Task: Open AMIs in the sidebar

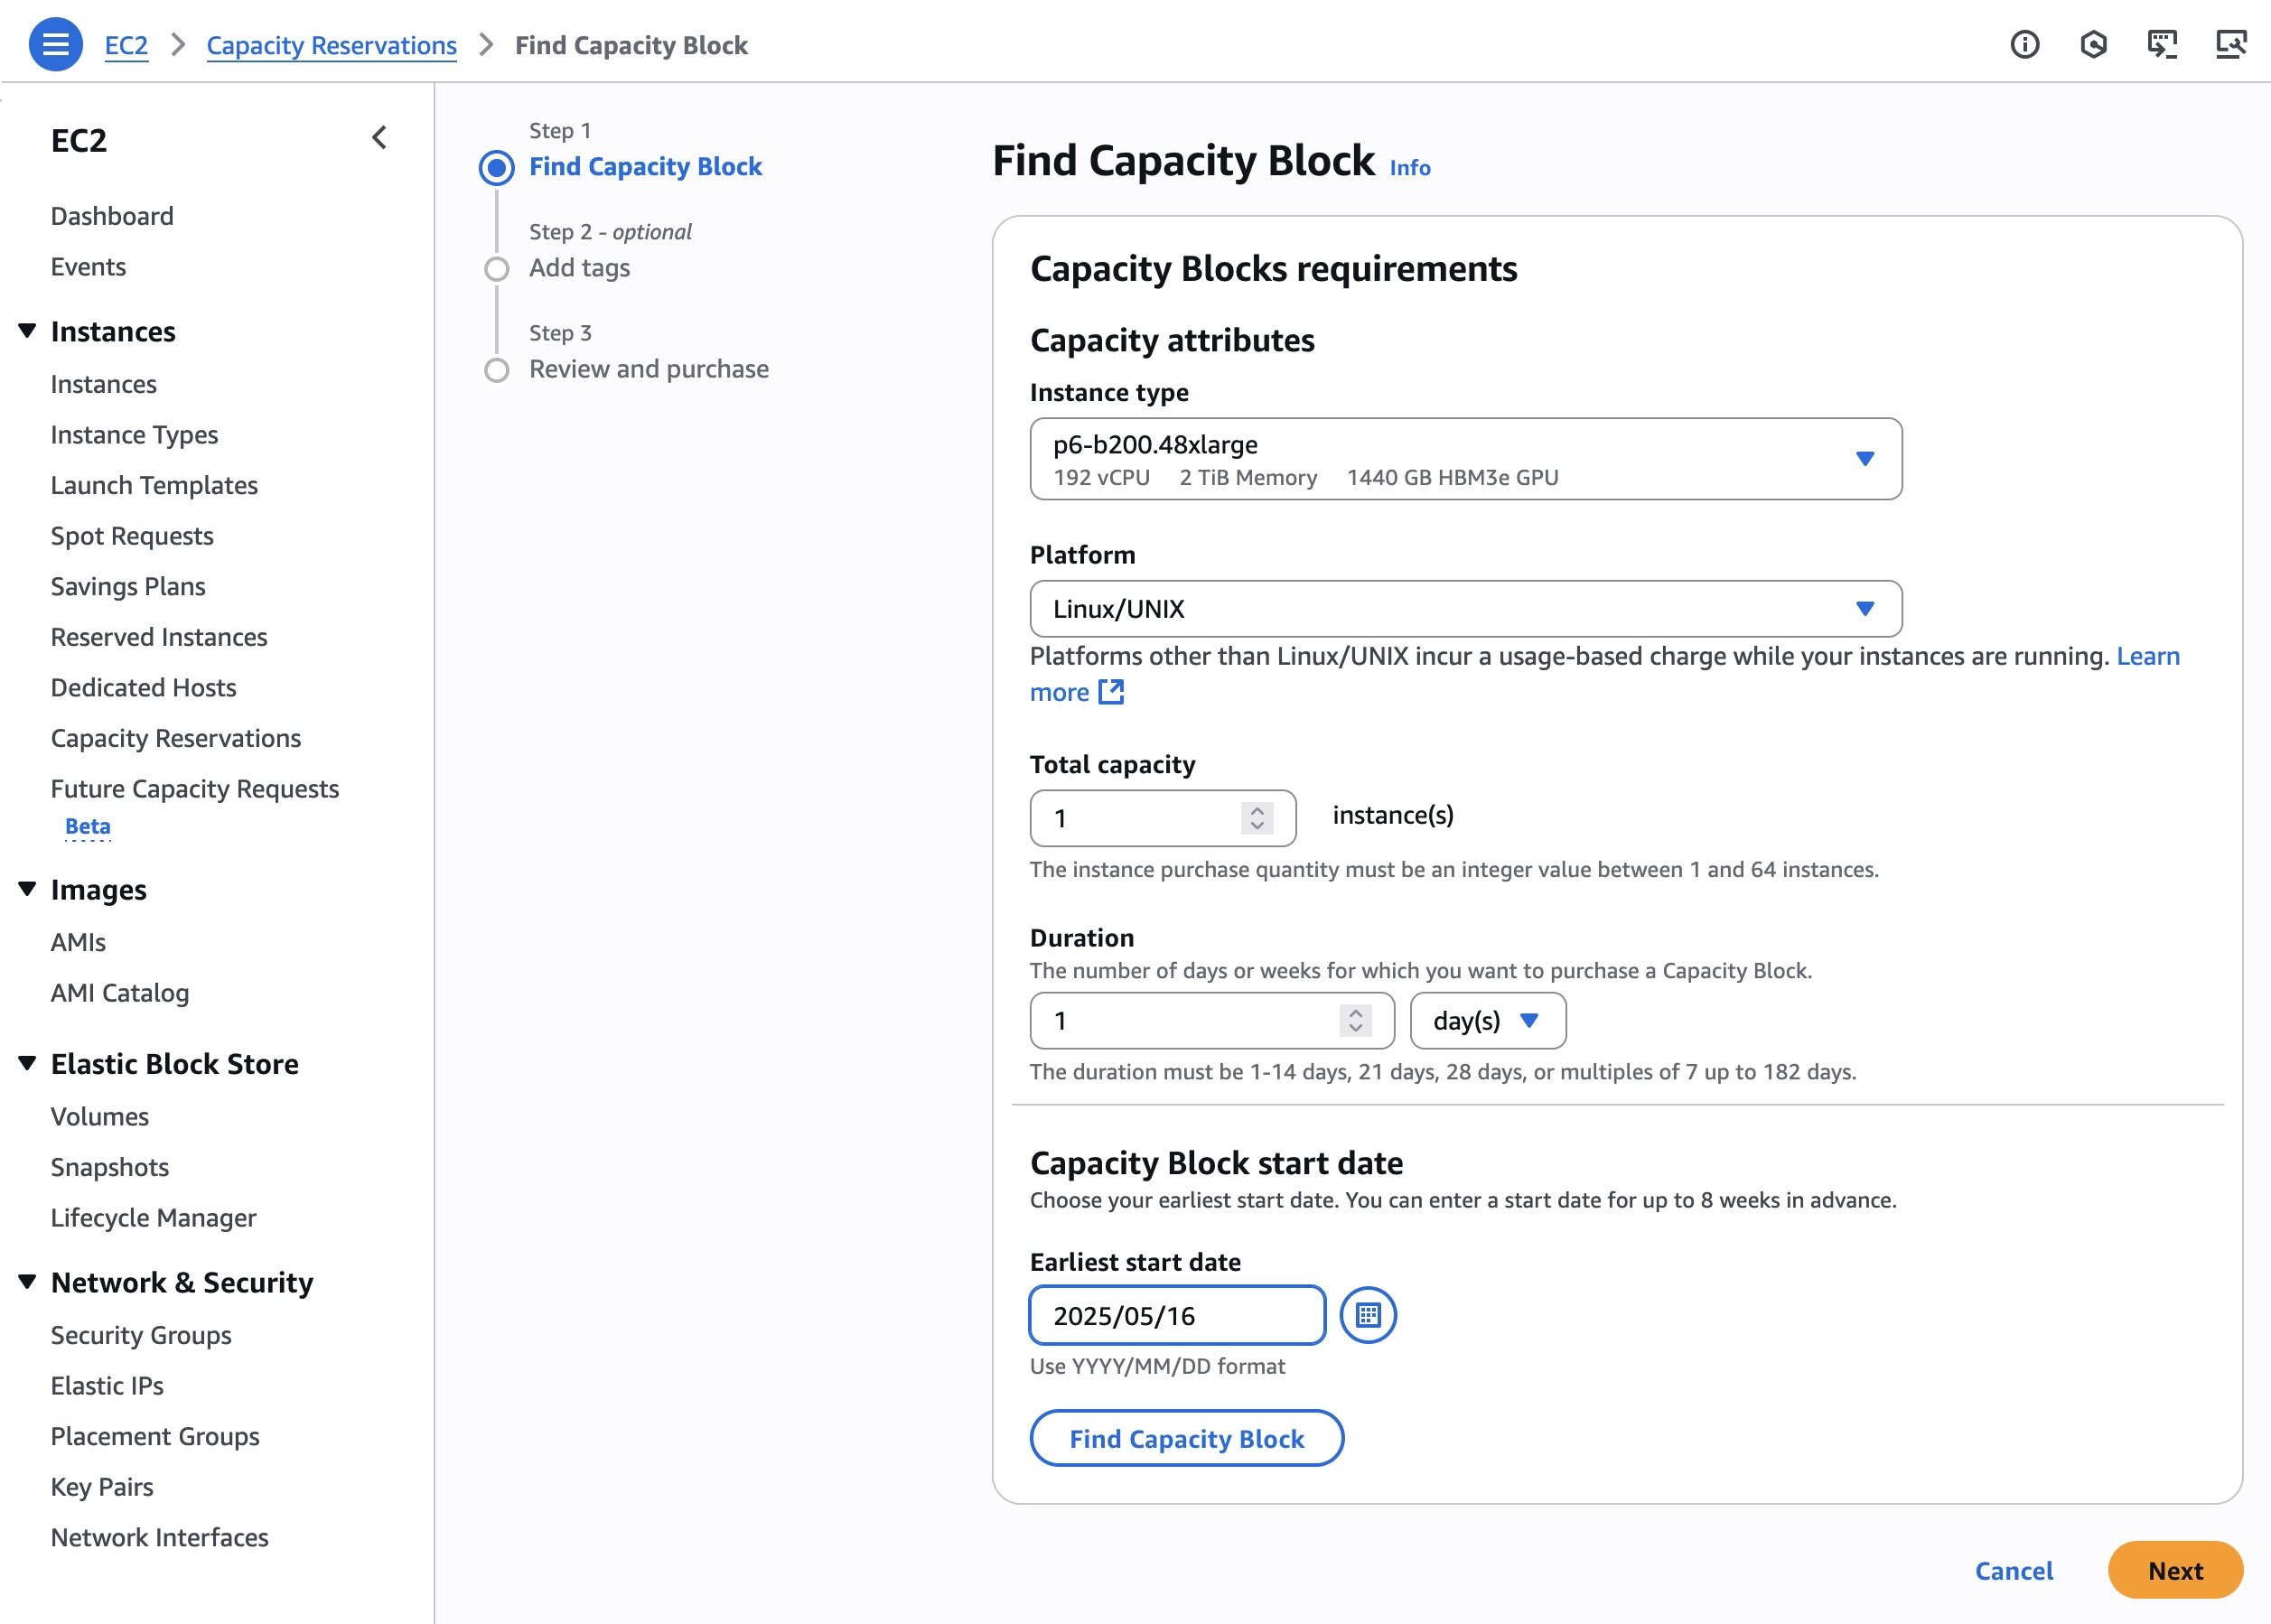Action: 78,942
